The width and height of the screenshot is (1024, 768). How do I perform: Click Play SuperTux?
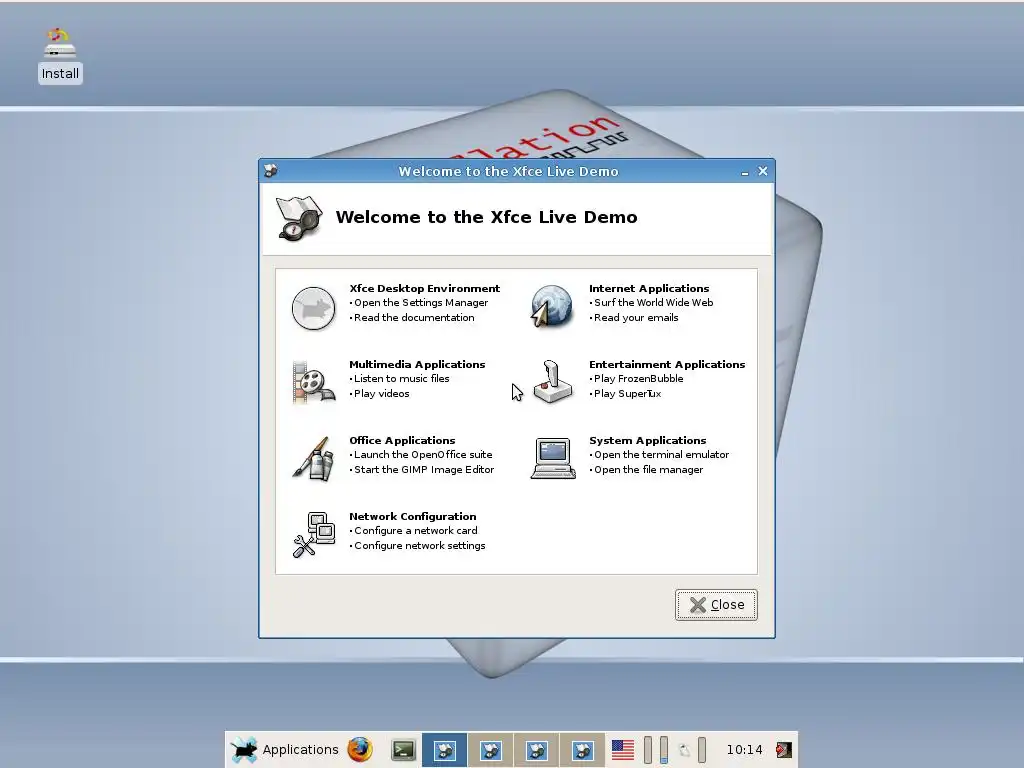[x=627, y=394]
